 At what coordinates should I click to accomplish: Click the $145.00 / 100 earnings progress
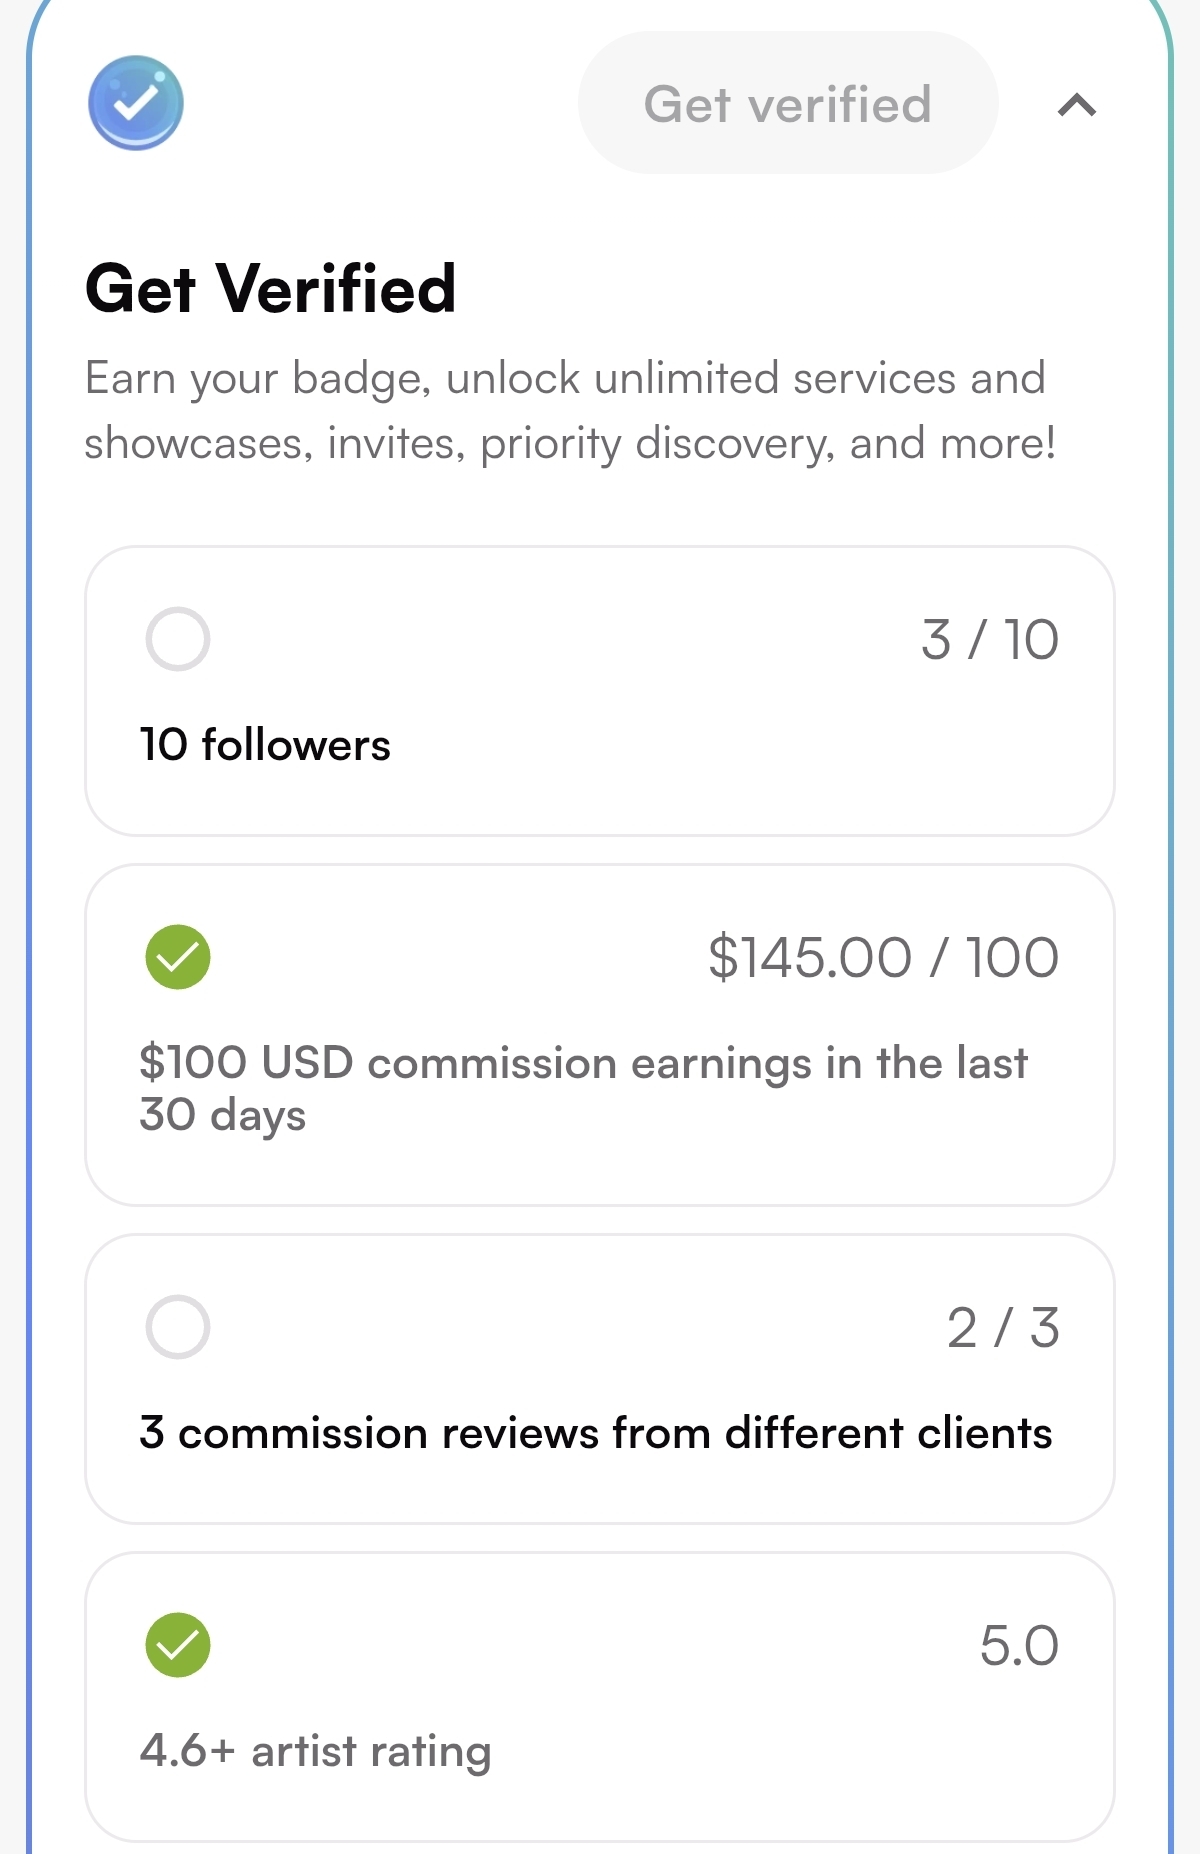click(x=883, y=958)
